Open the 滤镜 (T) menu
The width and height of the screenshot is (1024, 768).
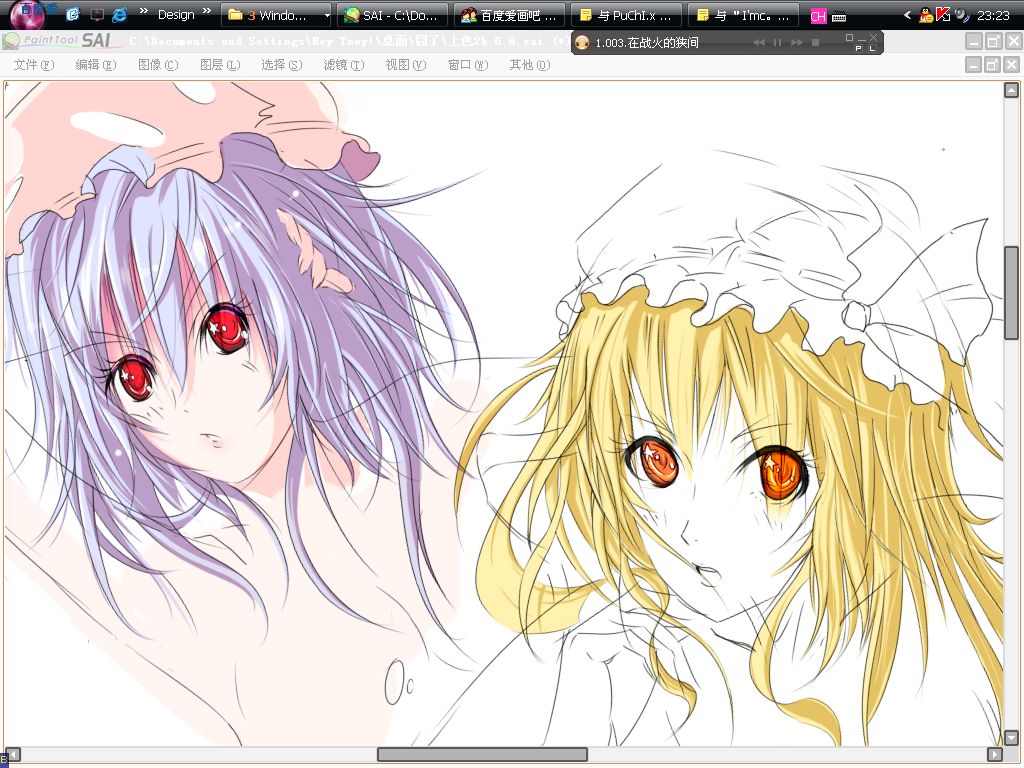point(344,65)
